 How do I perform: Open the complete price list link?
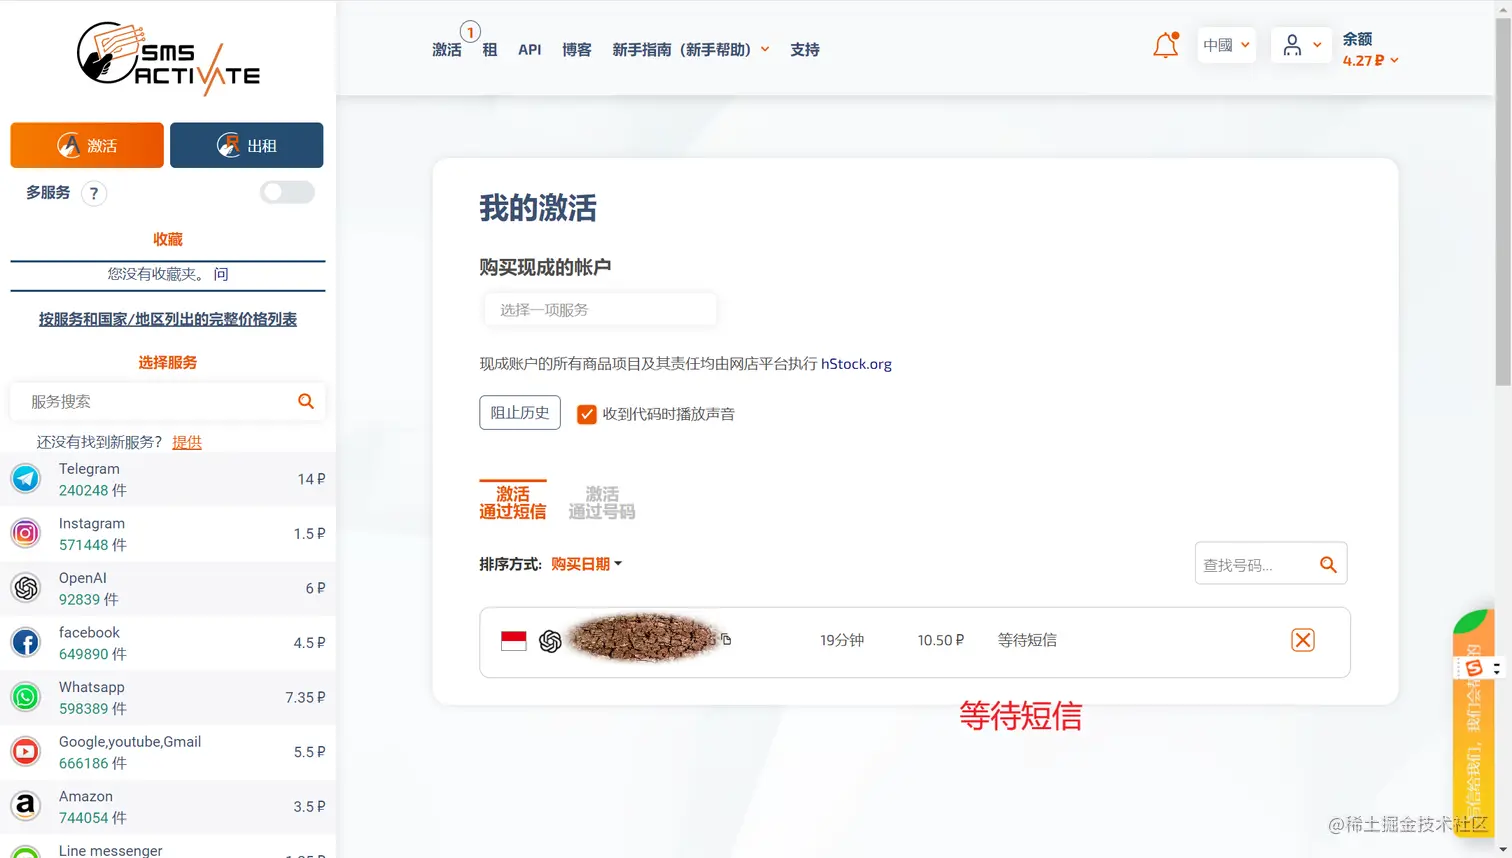168,319
